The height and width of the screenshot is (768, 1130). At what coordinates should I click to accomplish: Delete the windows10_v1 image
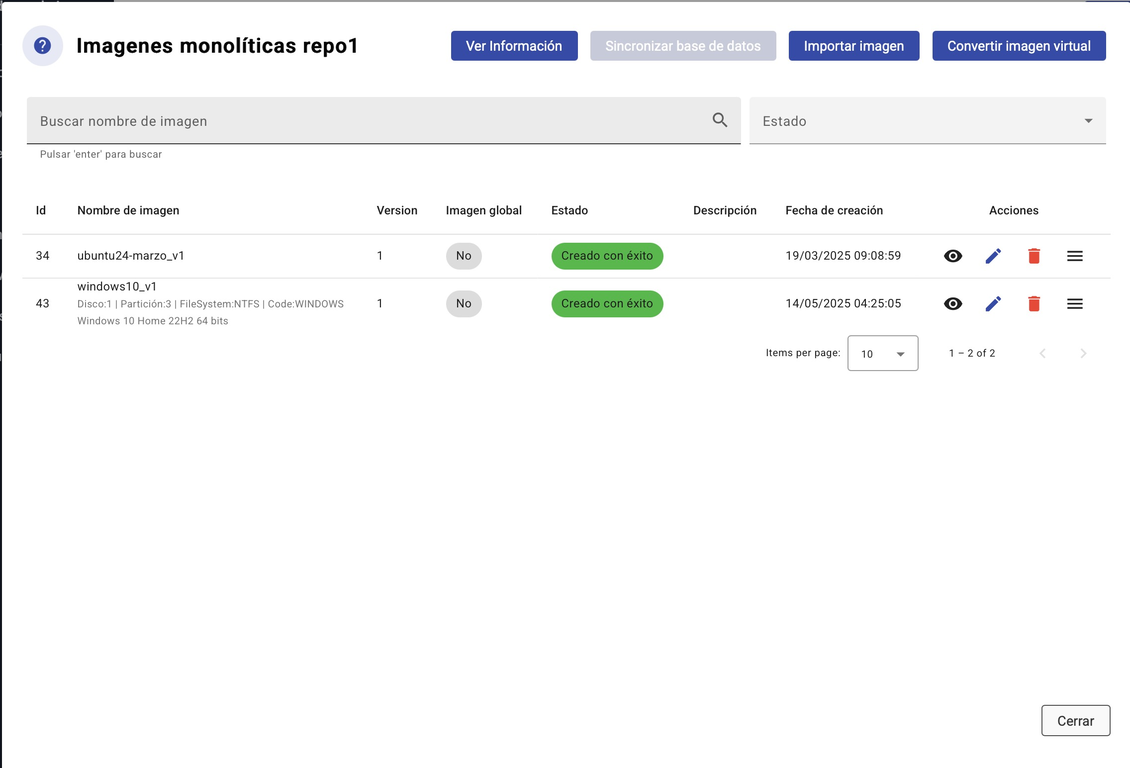point(1034,304)
